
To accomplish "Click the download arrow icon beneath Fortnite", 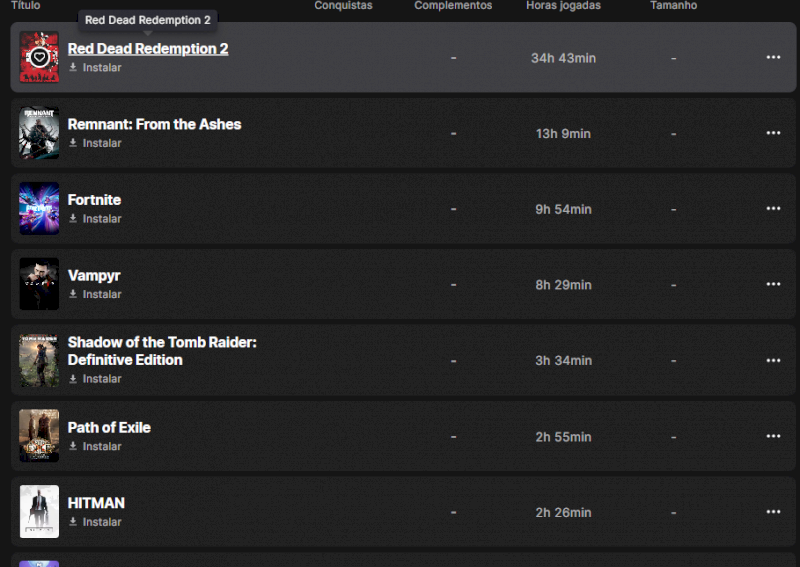I will (73, 219).
